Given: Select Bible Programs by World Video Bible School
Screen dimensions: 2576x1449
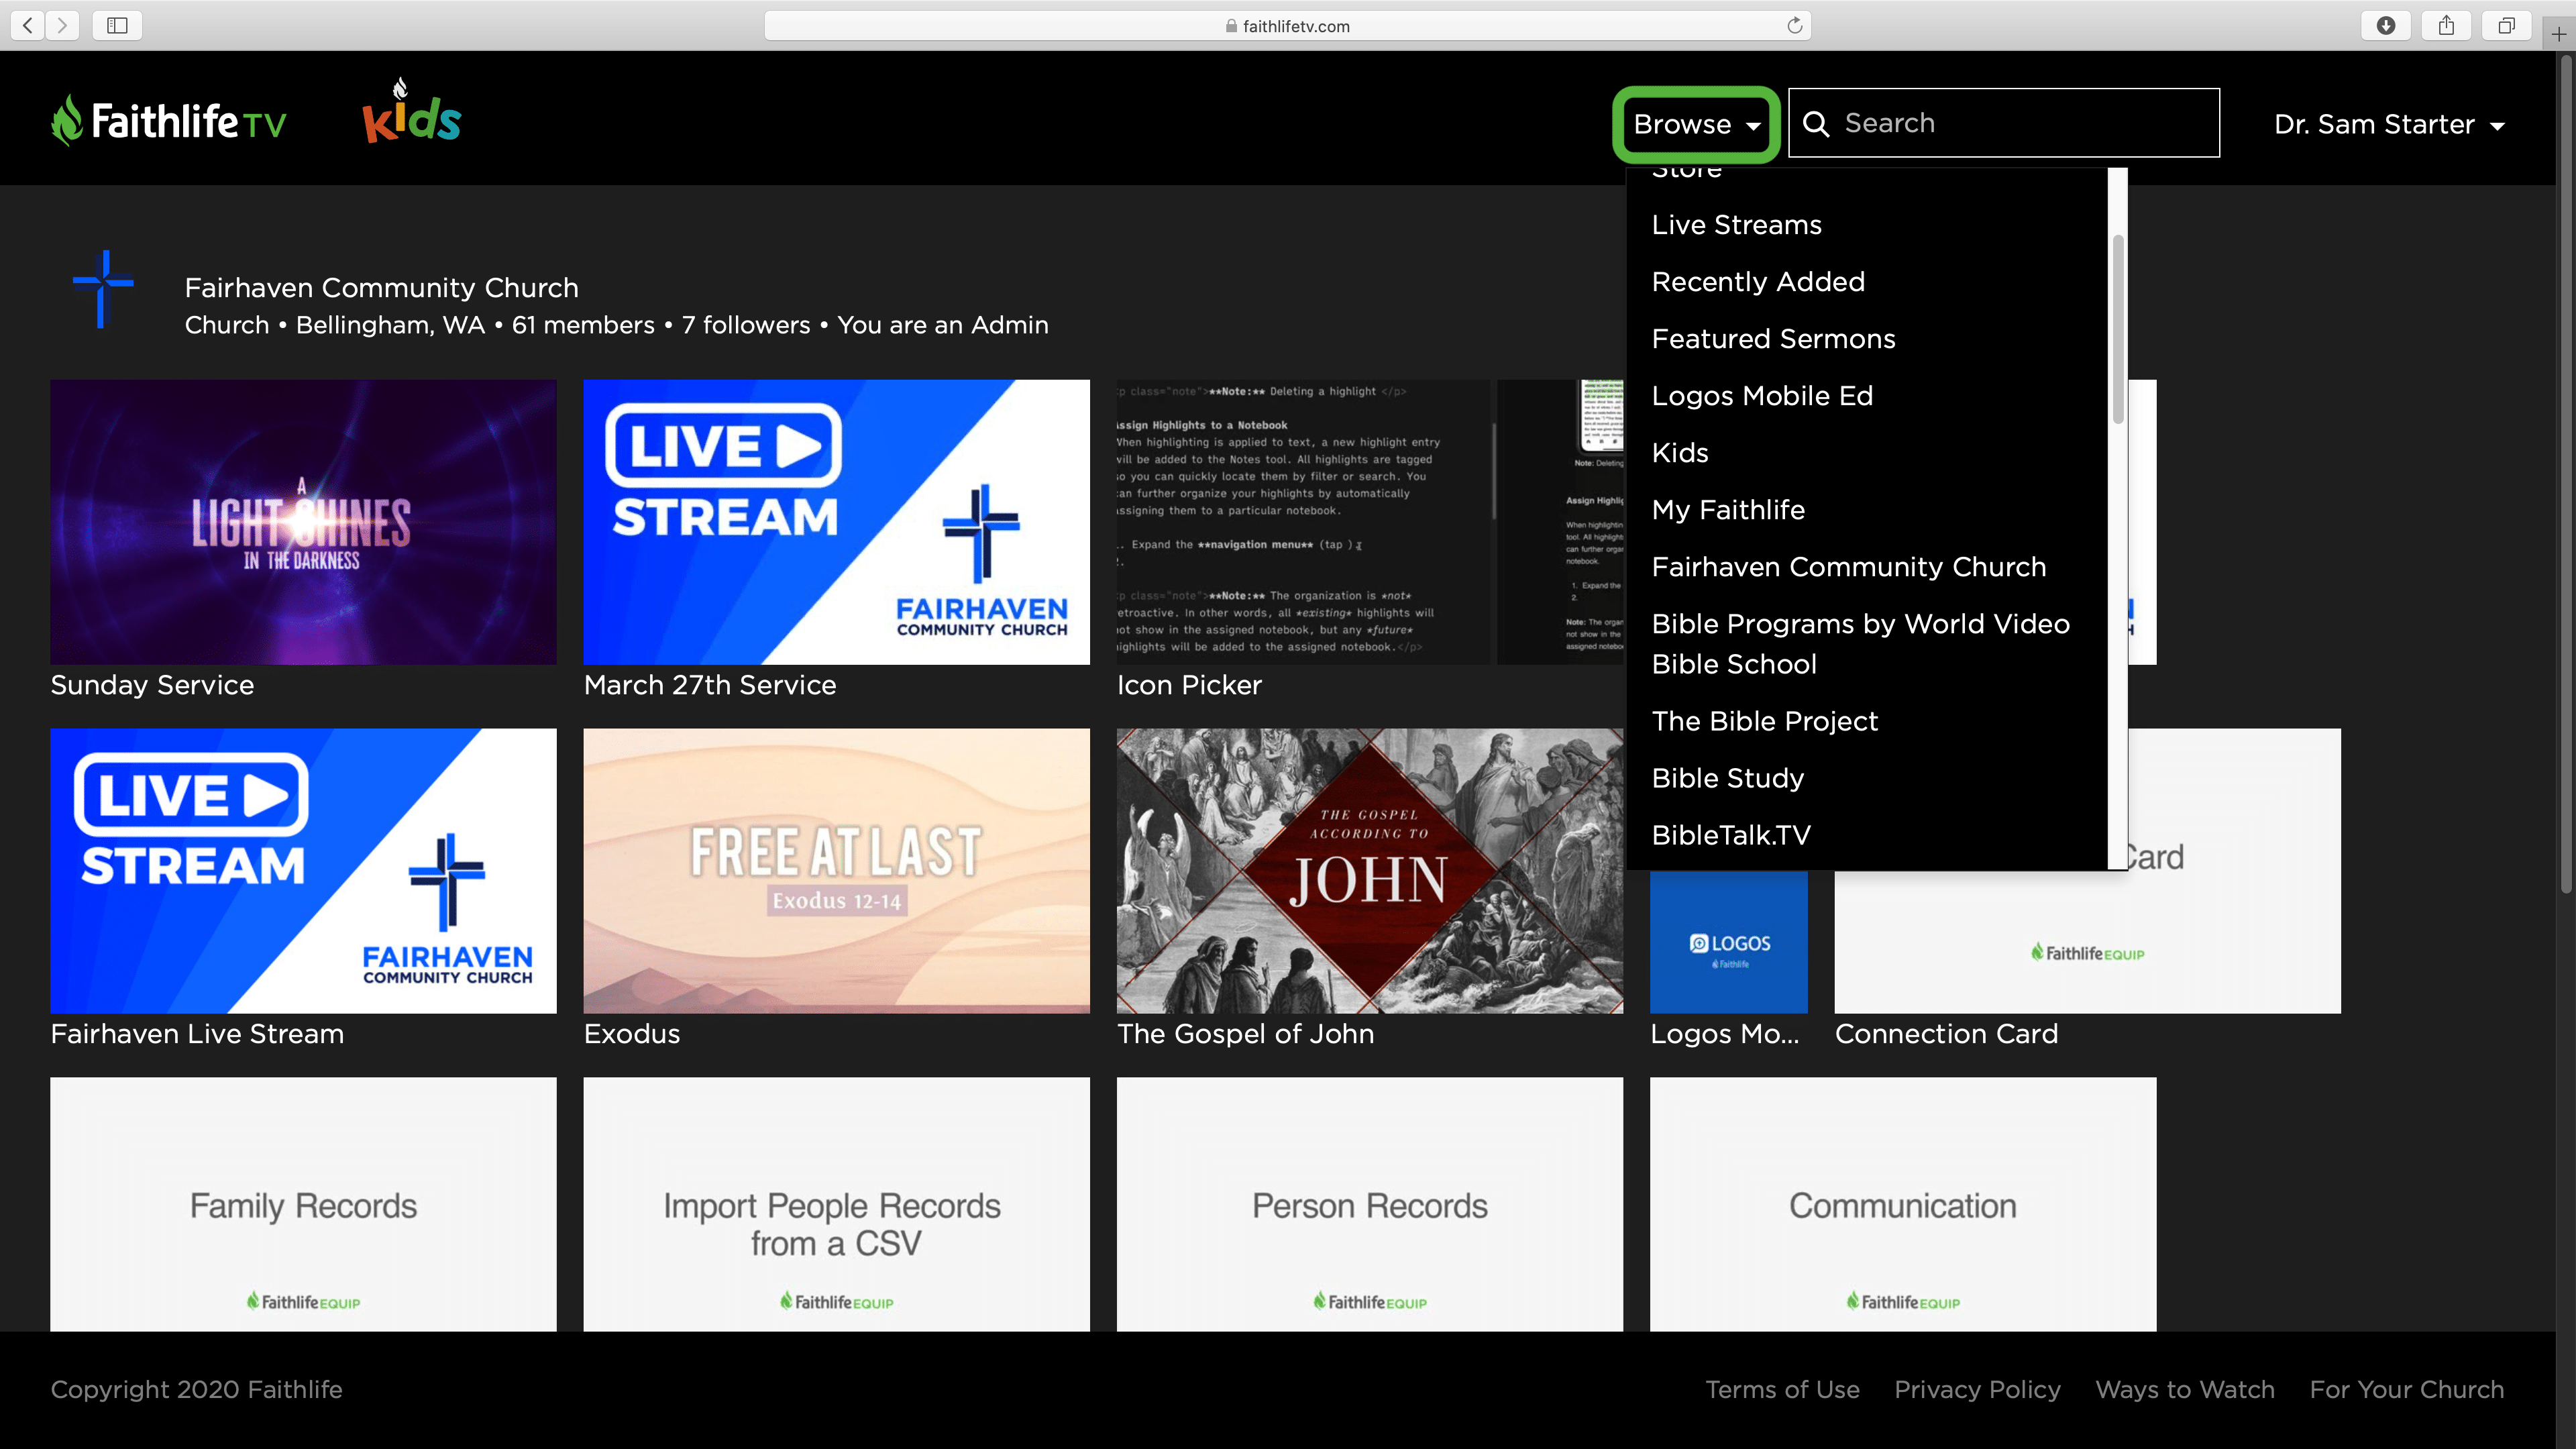Looking at the screenshot, I should tap(1860, 643).
